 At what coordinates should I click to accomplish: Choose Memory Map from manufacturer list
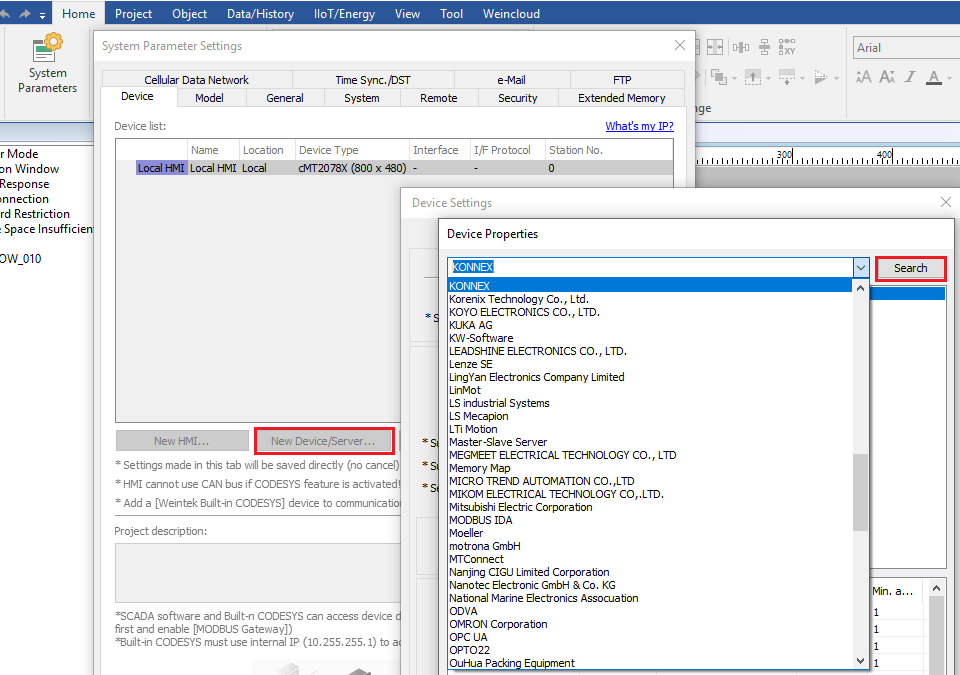pos(650,468)
